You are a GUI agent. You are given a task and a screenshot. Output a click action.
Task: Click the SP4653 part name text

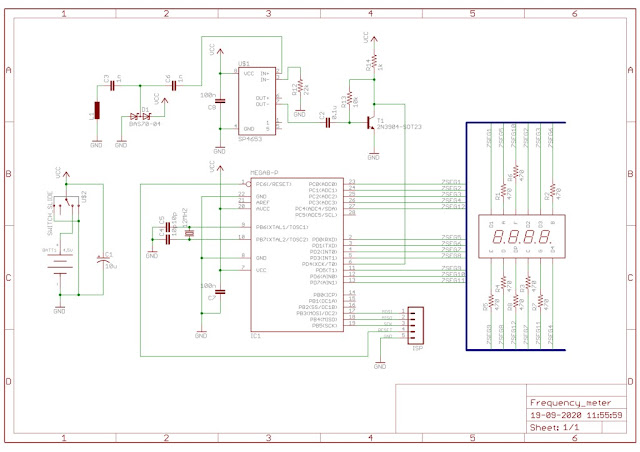click(x=250, y=139)
